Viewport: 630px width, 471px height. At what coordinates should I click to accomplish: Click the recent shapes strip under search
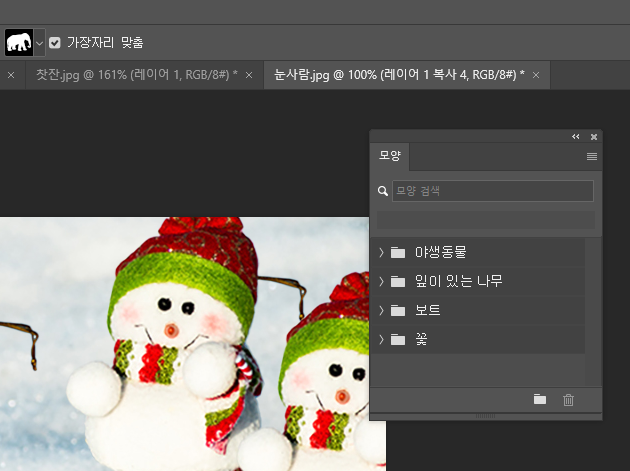coord(486,220)
